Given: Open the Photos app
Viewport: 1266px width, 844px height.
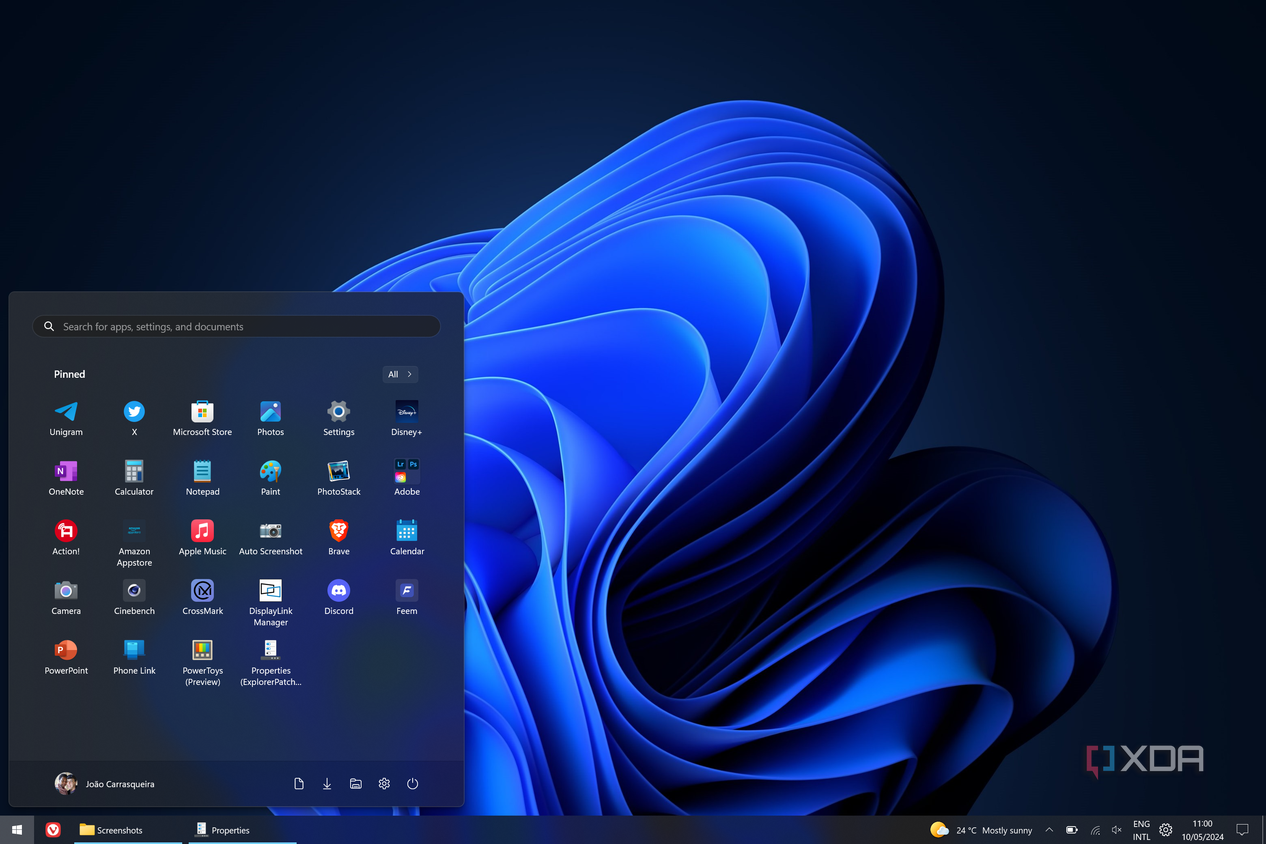Looking at the screenshot, I should [270, 418].
